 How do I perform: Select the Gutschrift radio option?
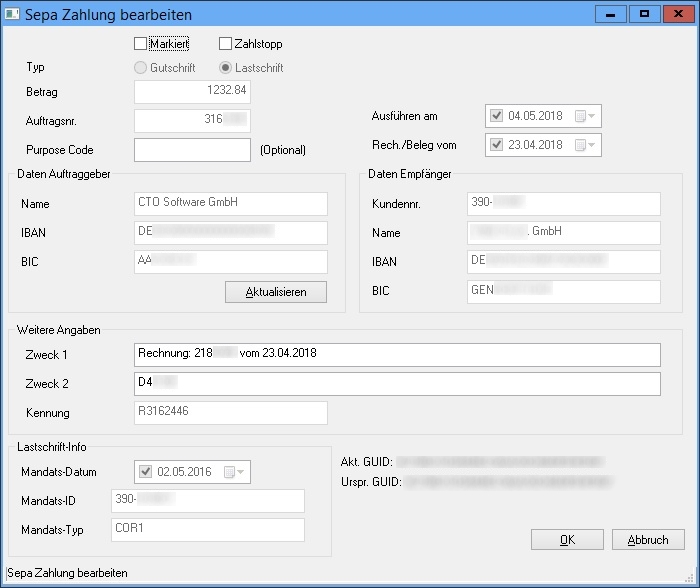141,68
